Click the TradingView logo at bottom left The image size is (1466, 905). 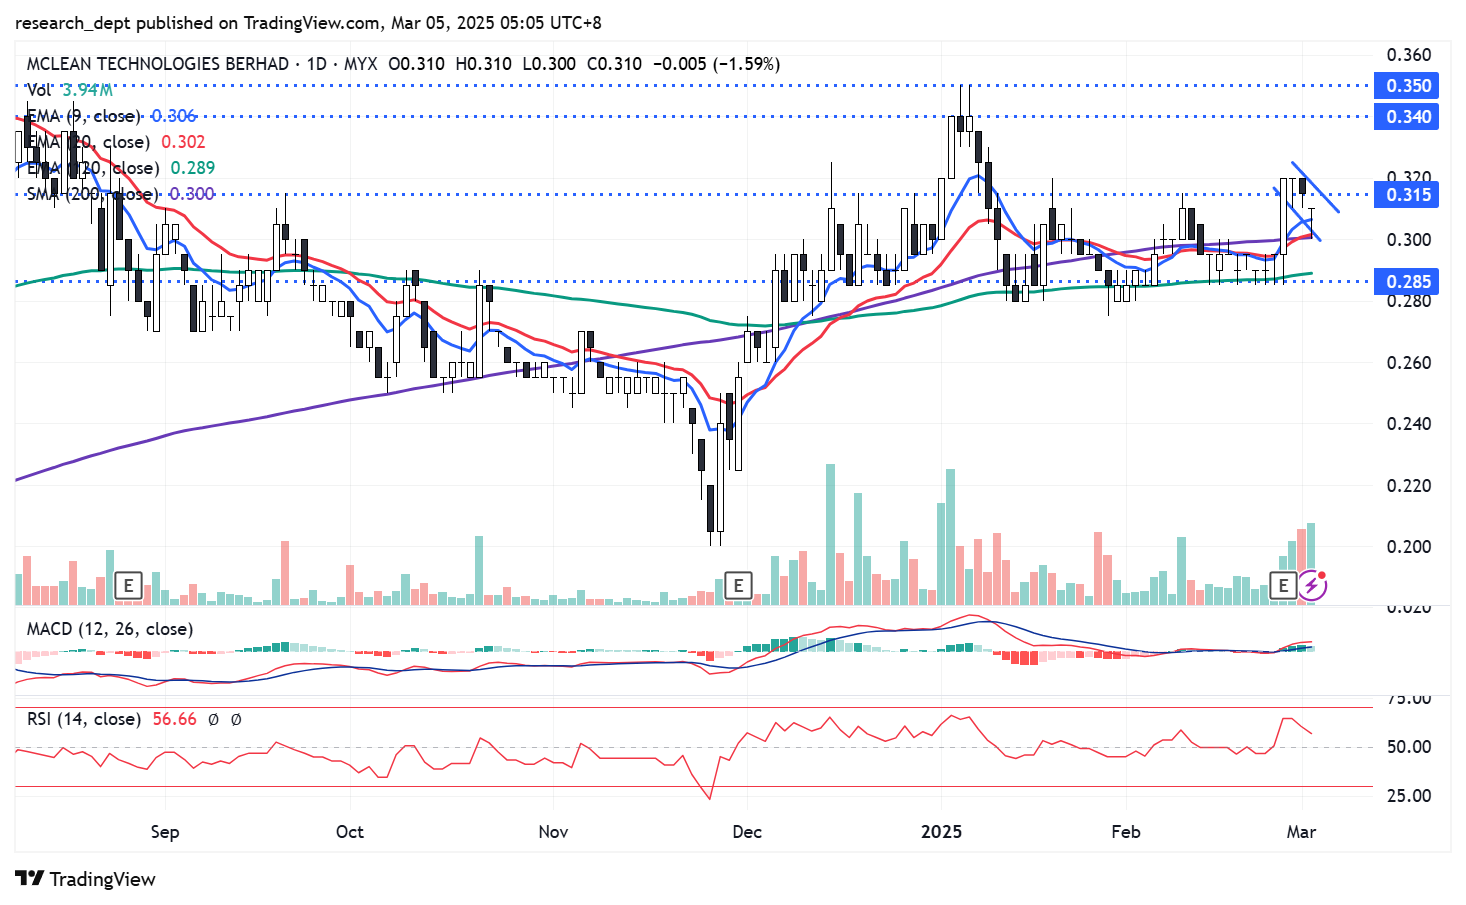(x=85, y=879)
